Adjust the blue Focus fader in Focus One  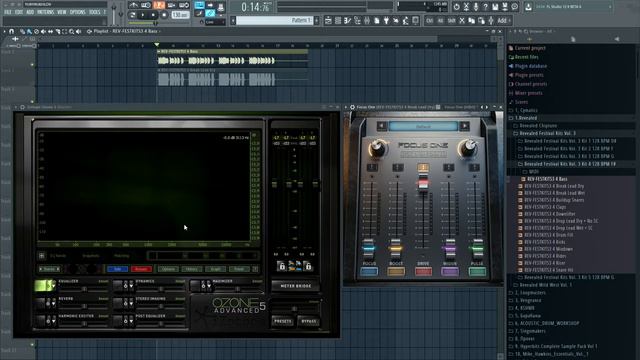click(368, 247)
